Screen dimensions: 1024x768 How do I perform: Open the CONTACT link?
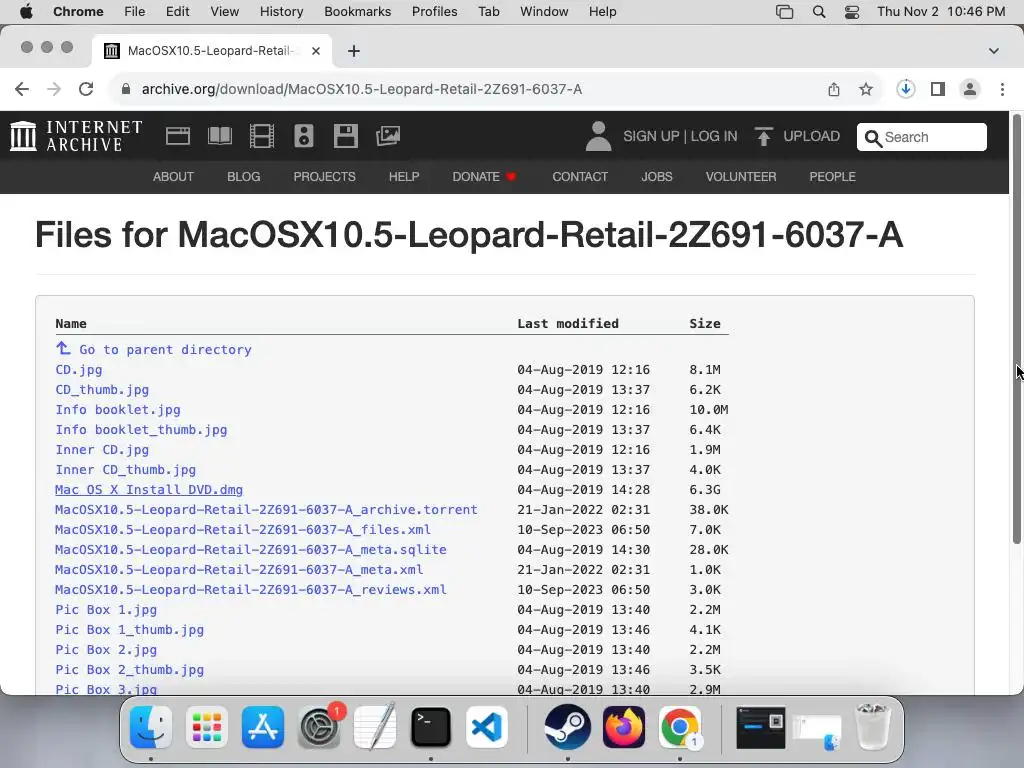[x=580, y=177]
